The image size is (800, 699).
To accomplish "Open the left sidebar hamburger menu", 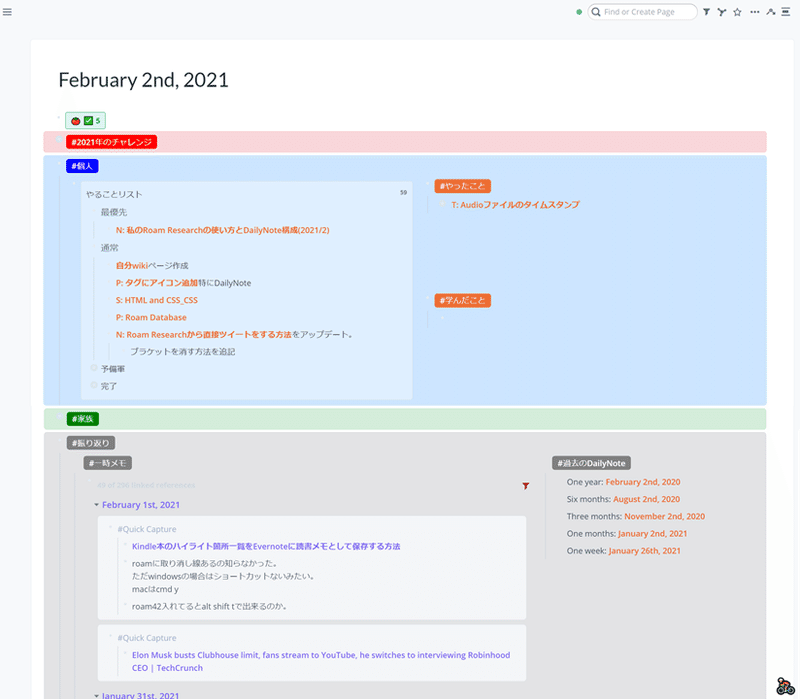I will [x=8, y=11].
